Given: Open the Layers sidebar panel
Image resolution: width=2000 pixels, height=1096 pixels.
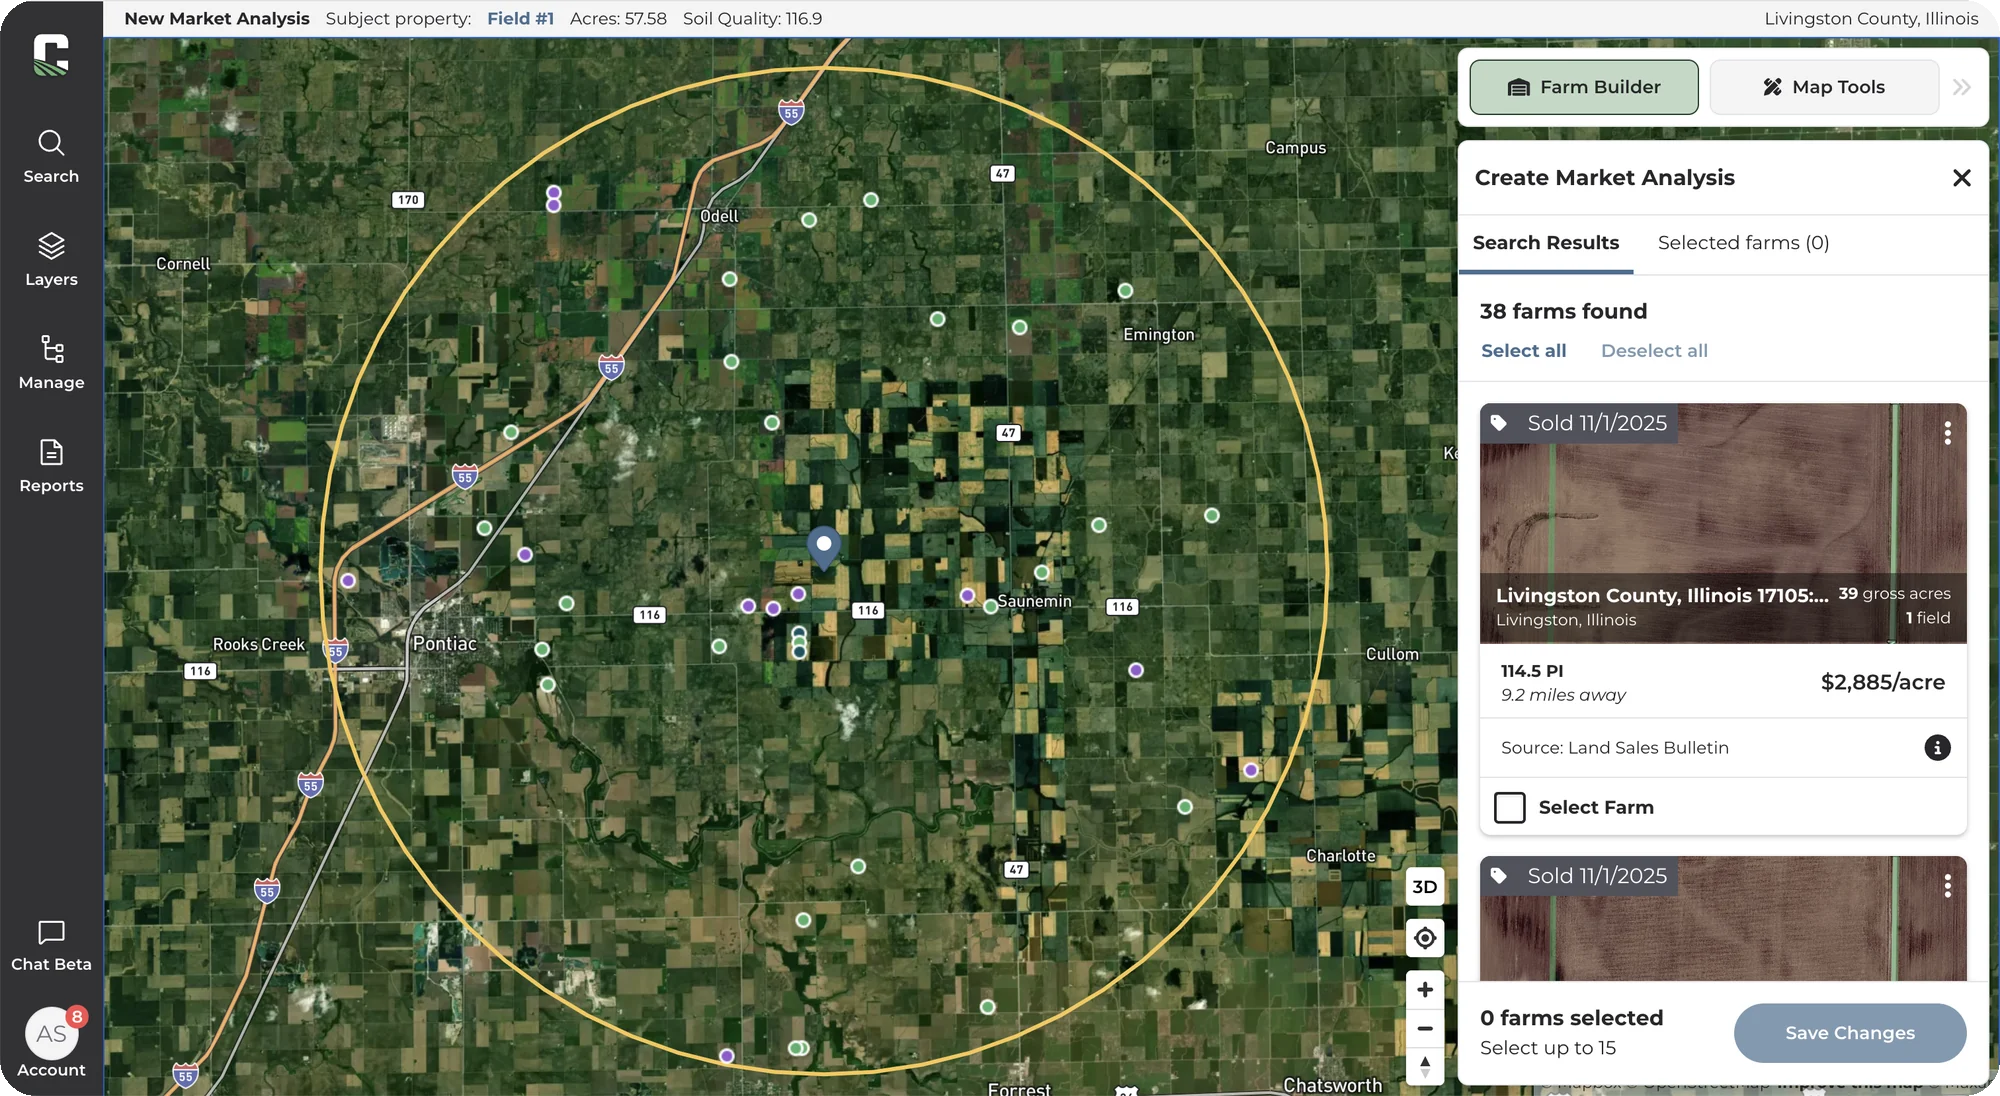Looking at the screenshot, I should click(x=51, y=260).
